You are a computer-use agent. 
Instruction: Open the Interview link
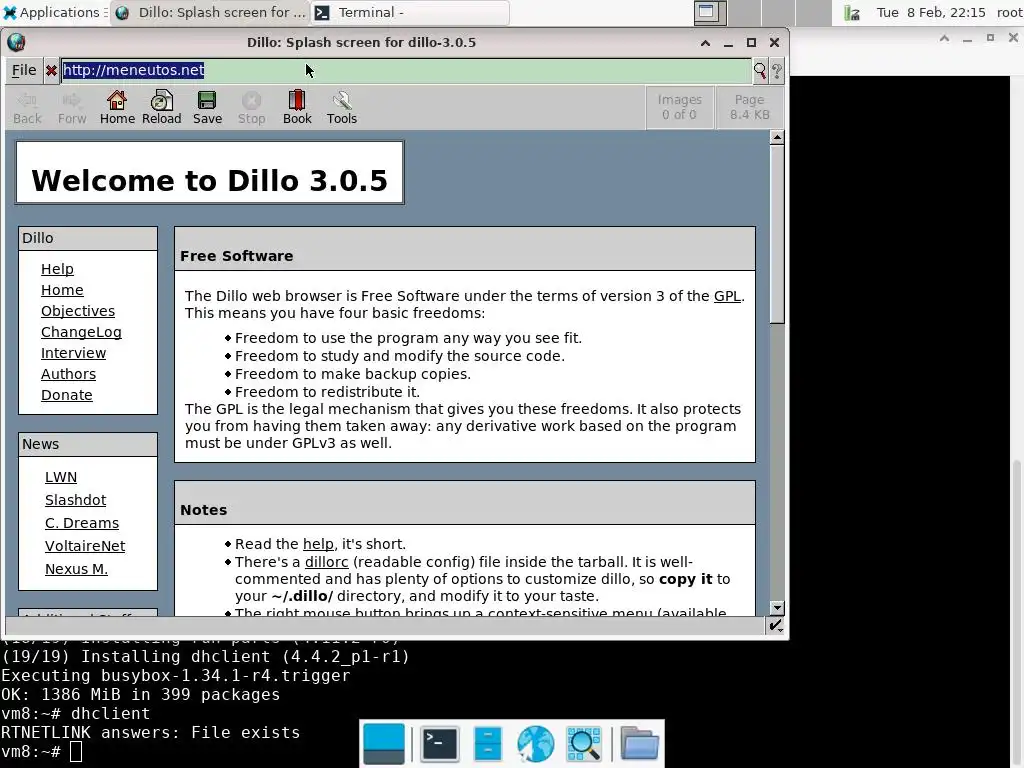coord(73,353)
